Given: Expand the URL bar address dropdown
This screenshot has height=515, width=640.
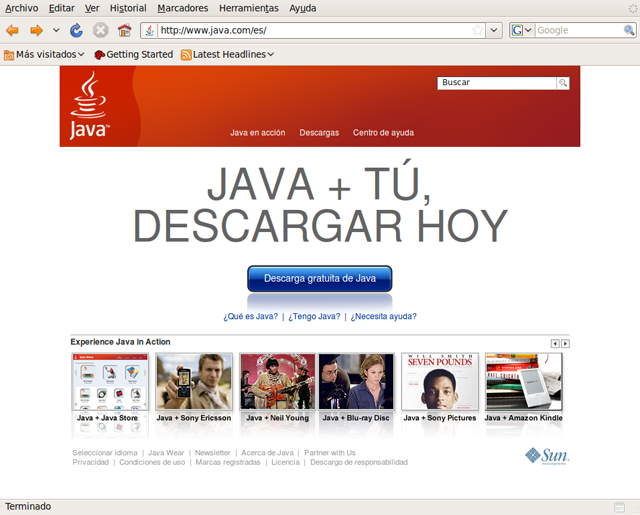Looking at the screenshot, I should point(494,31).
